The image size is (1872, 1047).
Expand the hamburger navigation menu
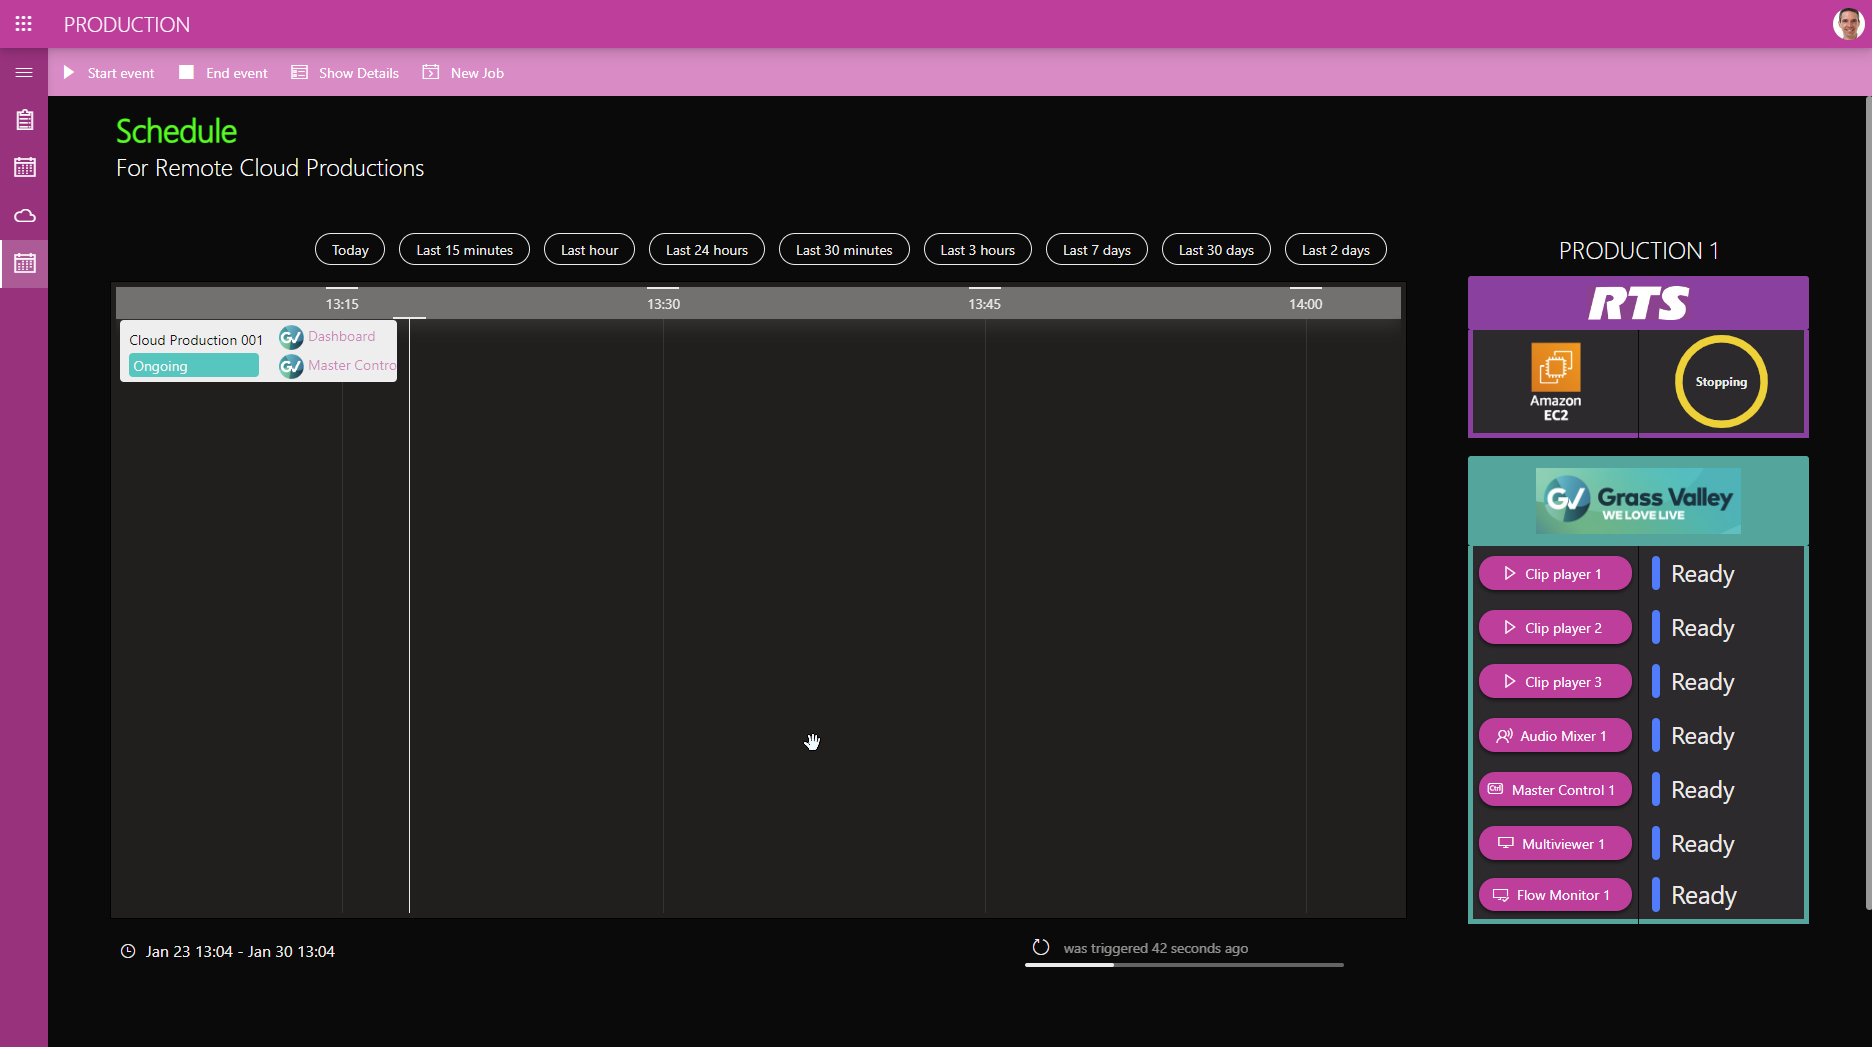(24, 72)
